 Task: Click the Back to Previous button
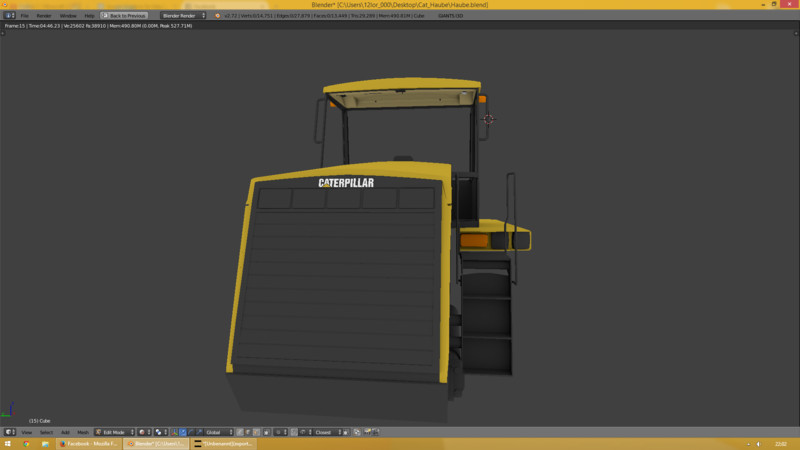124,16
